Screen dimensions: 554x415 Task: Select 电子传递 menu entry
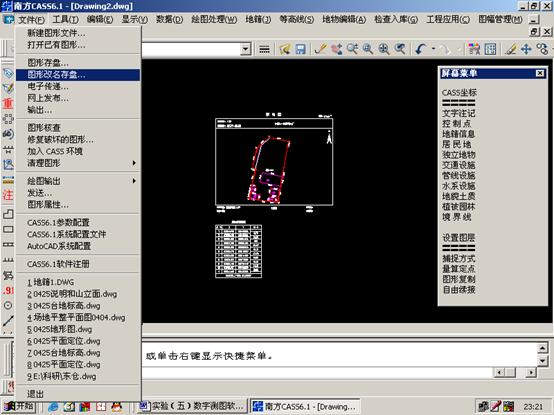point(78,87)
